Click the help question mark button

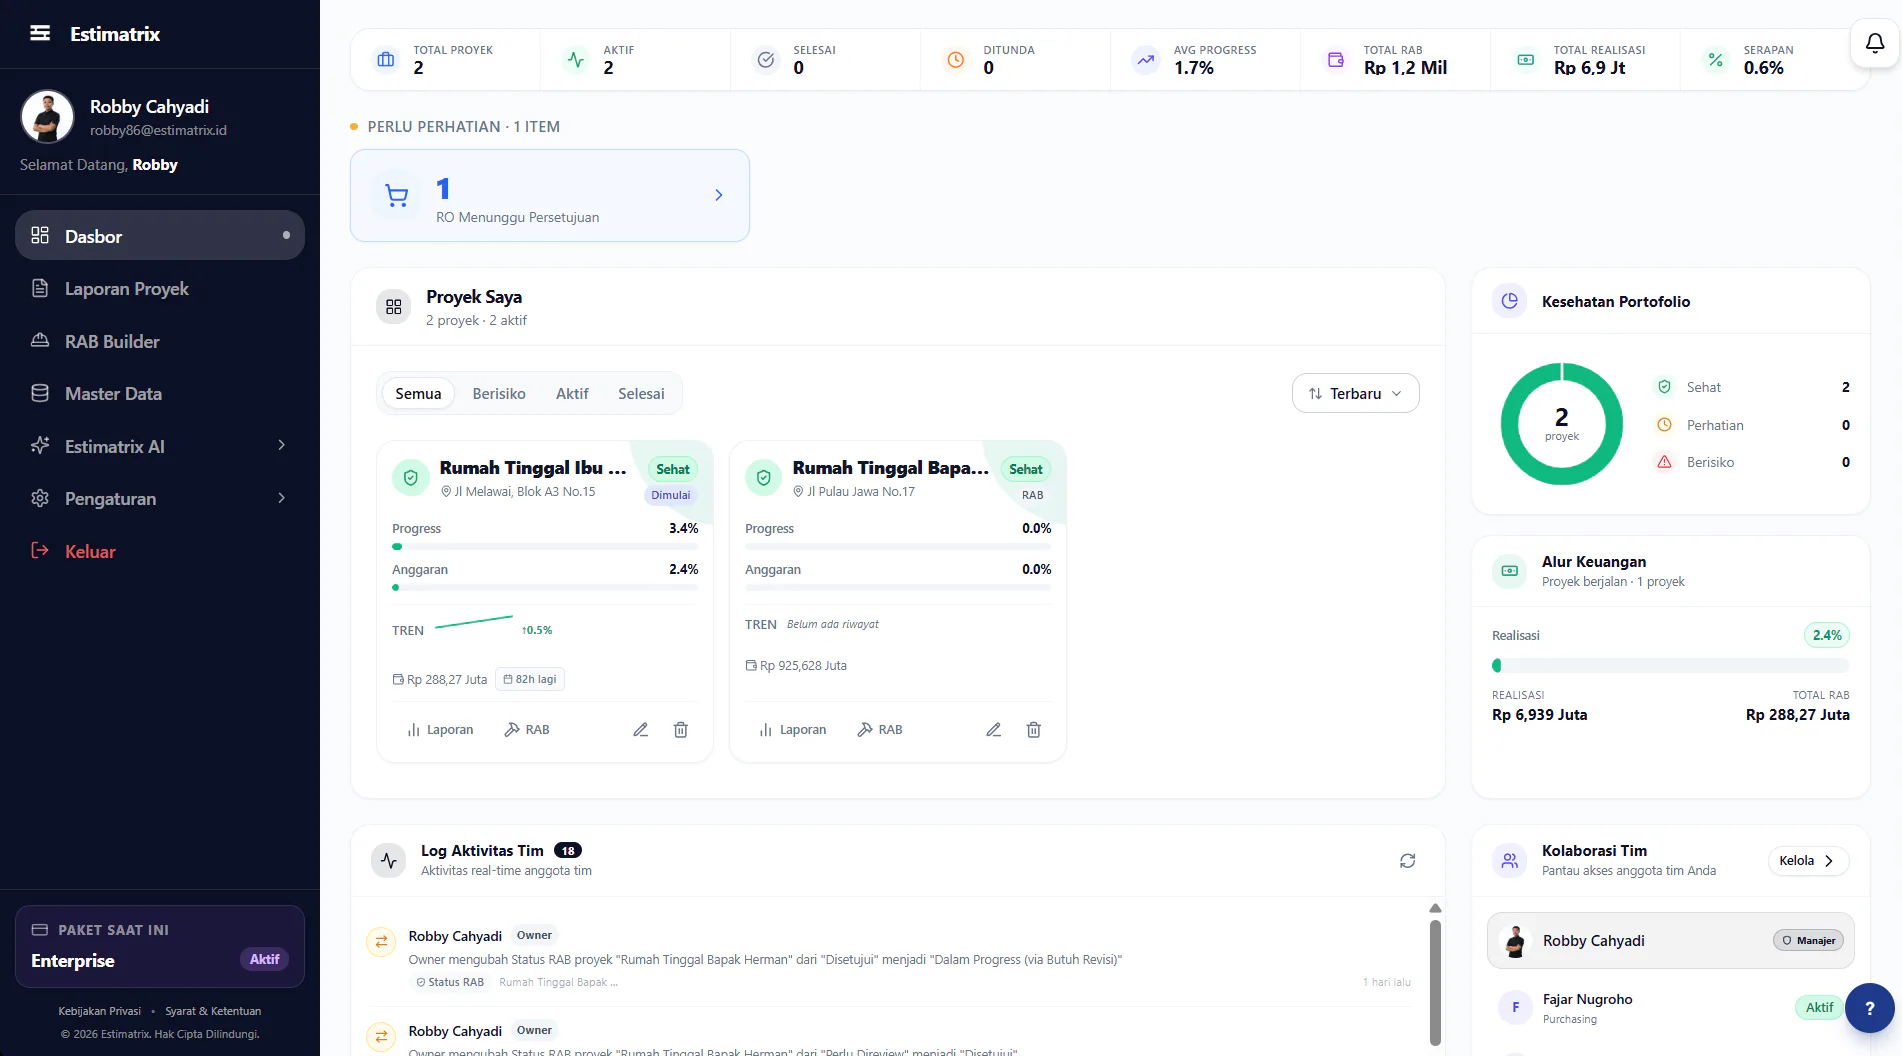(x=1869, y=1008)
